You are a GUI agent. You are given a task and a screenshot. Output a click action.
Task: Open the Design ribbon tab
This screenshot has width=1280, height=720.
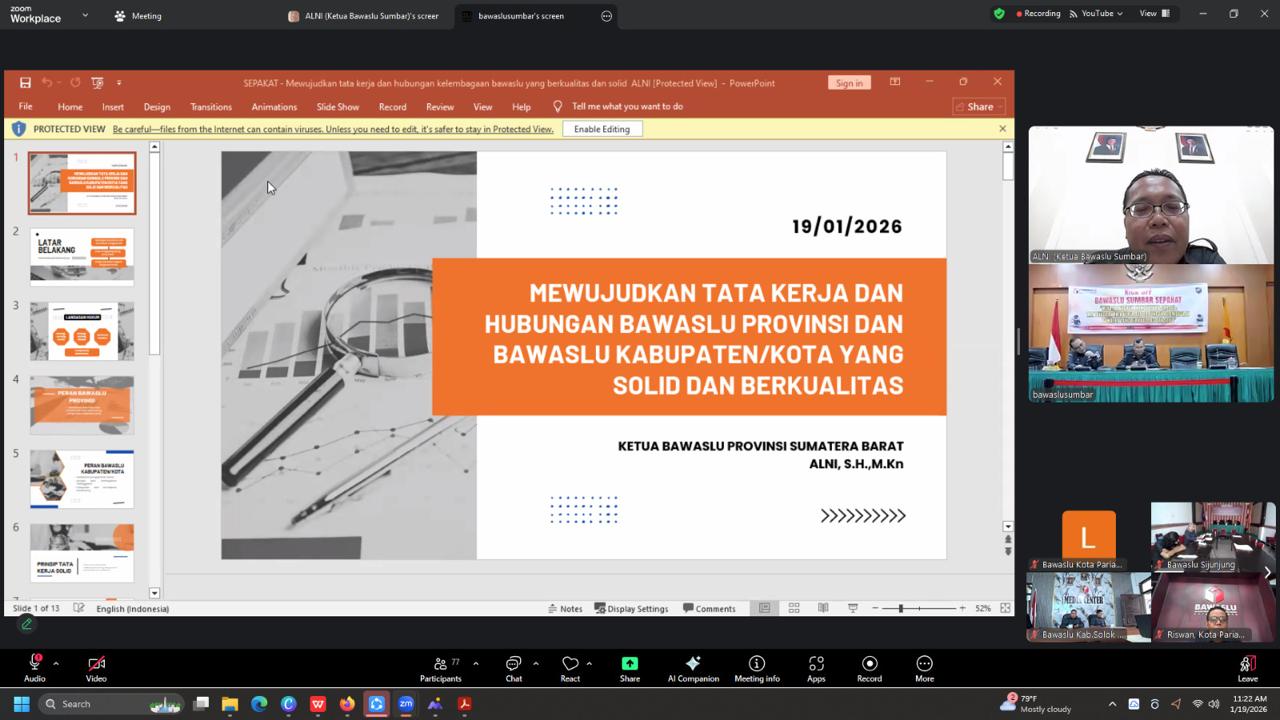coord(157,107)
